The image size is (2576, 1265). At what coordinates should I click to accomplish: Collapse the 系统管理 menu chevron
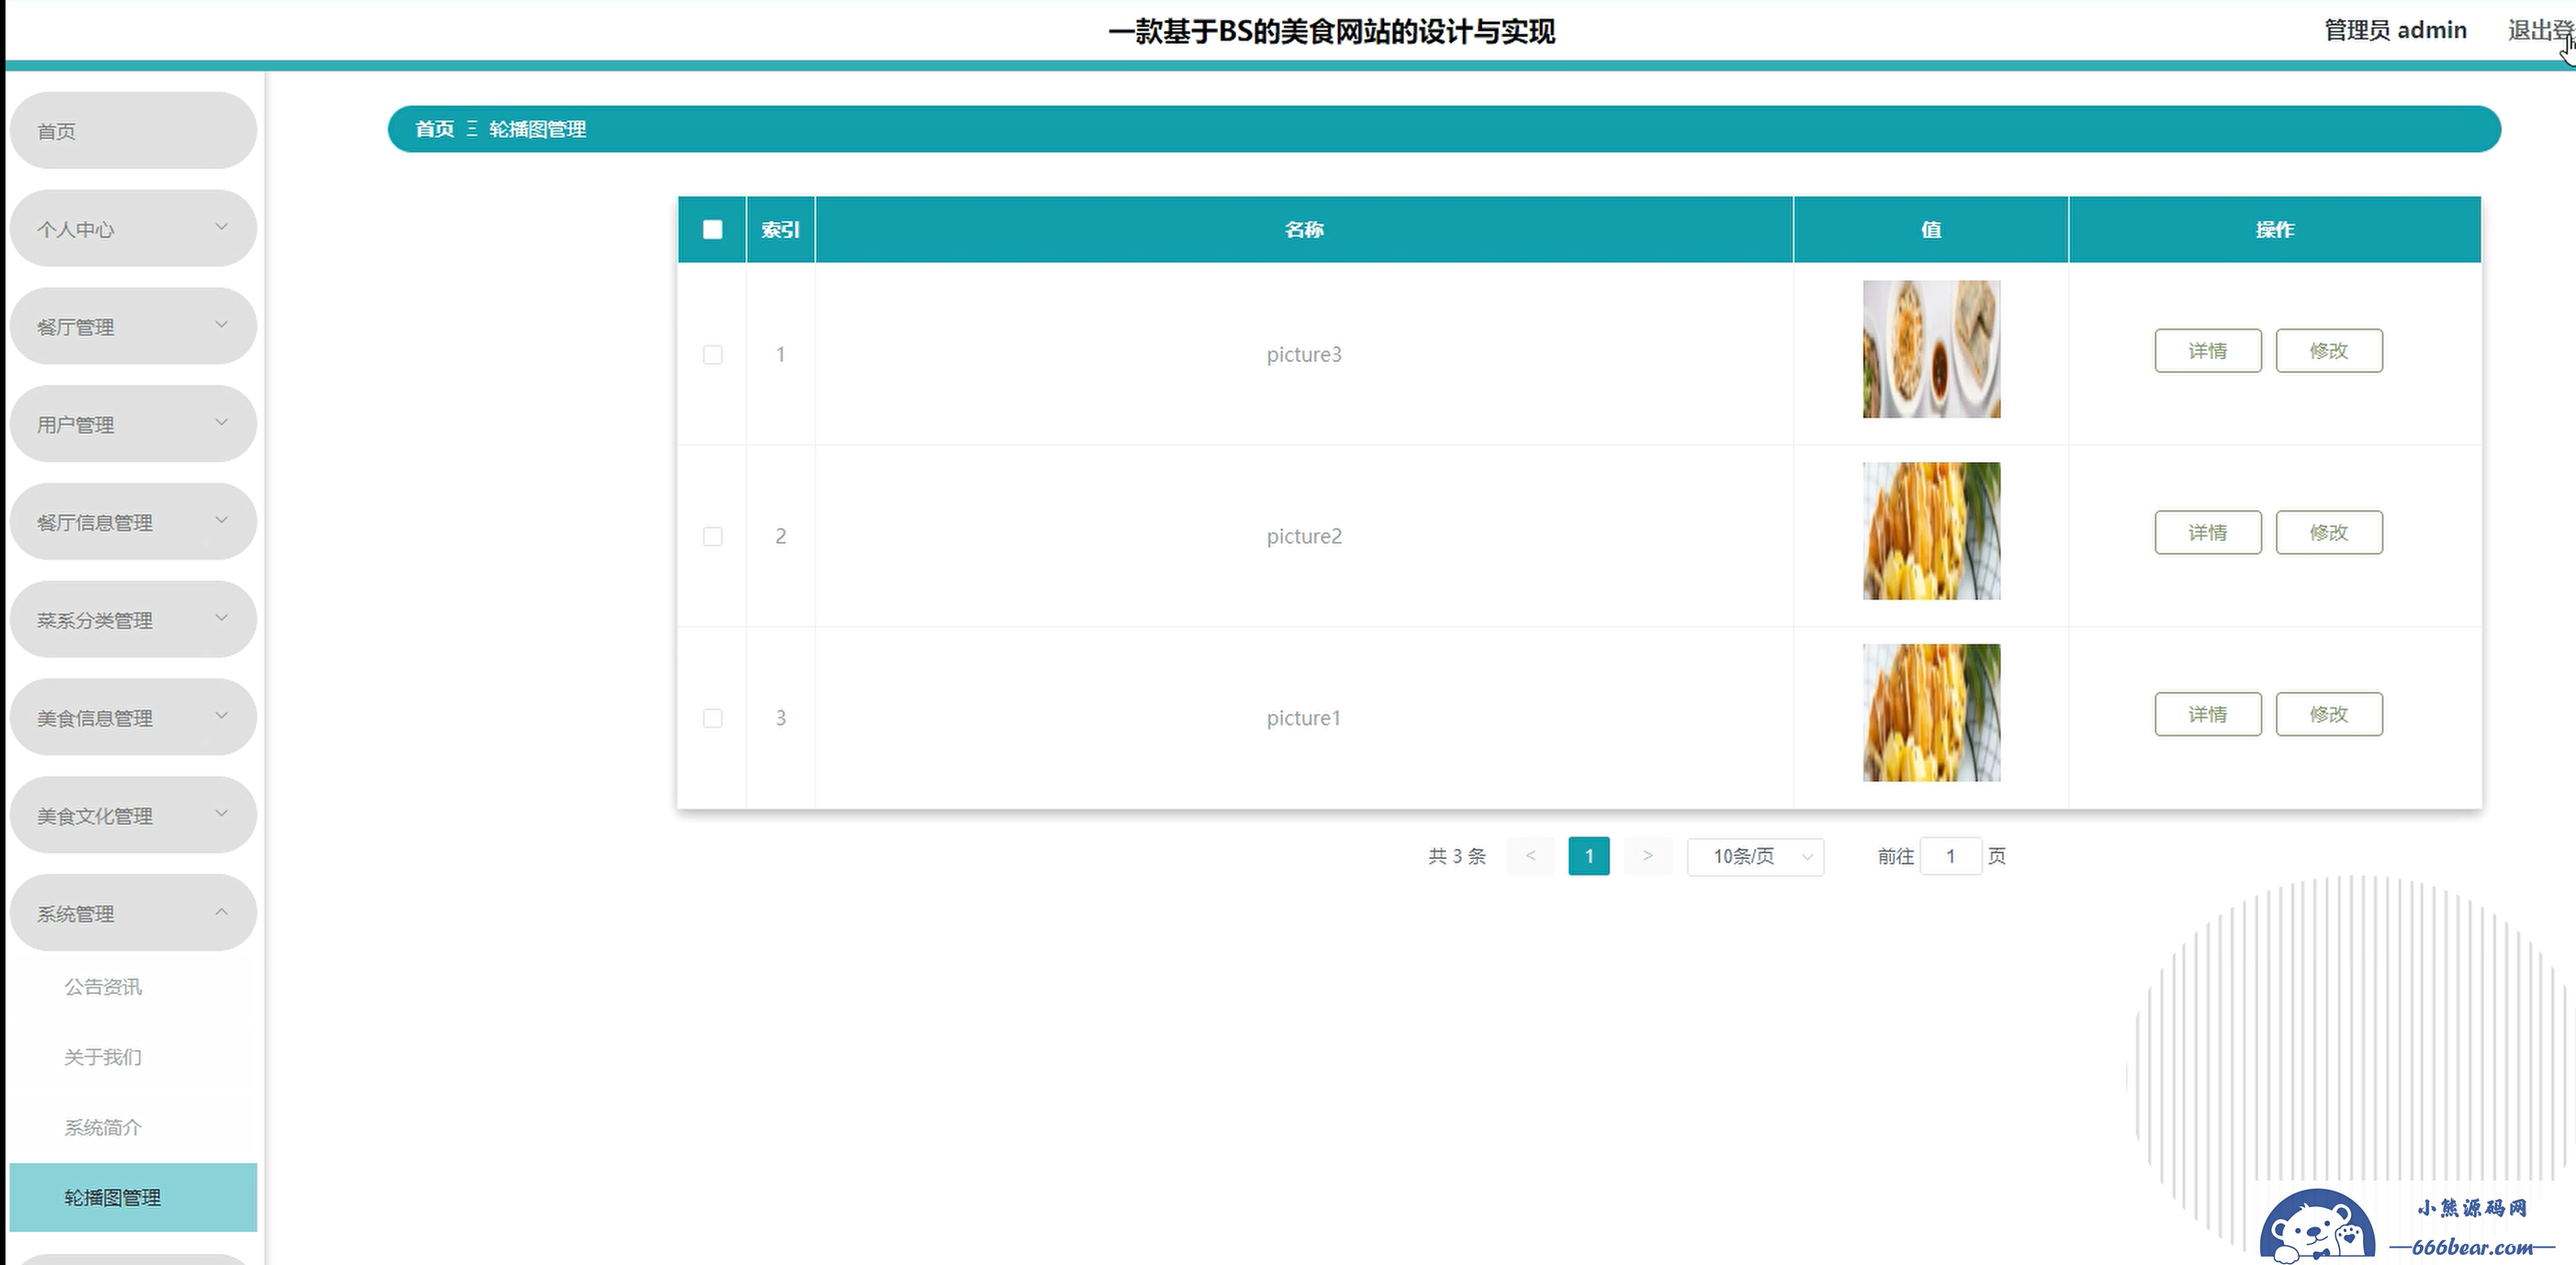click(221, 912)
